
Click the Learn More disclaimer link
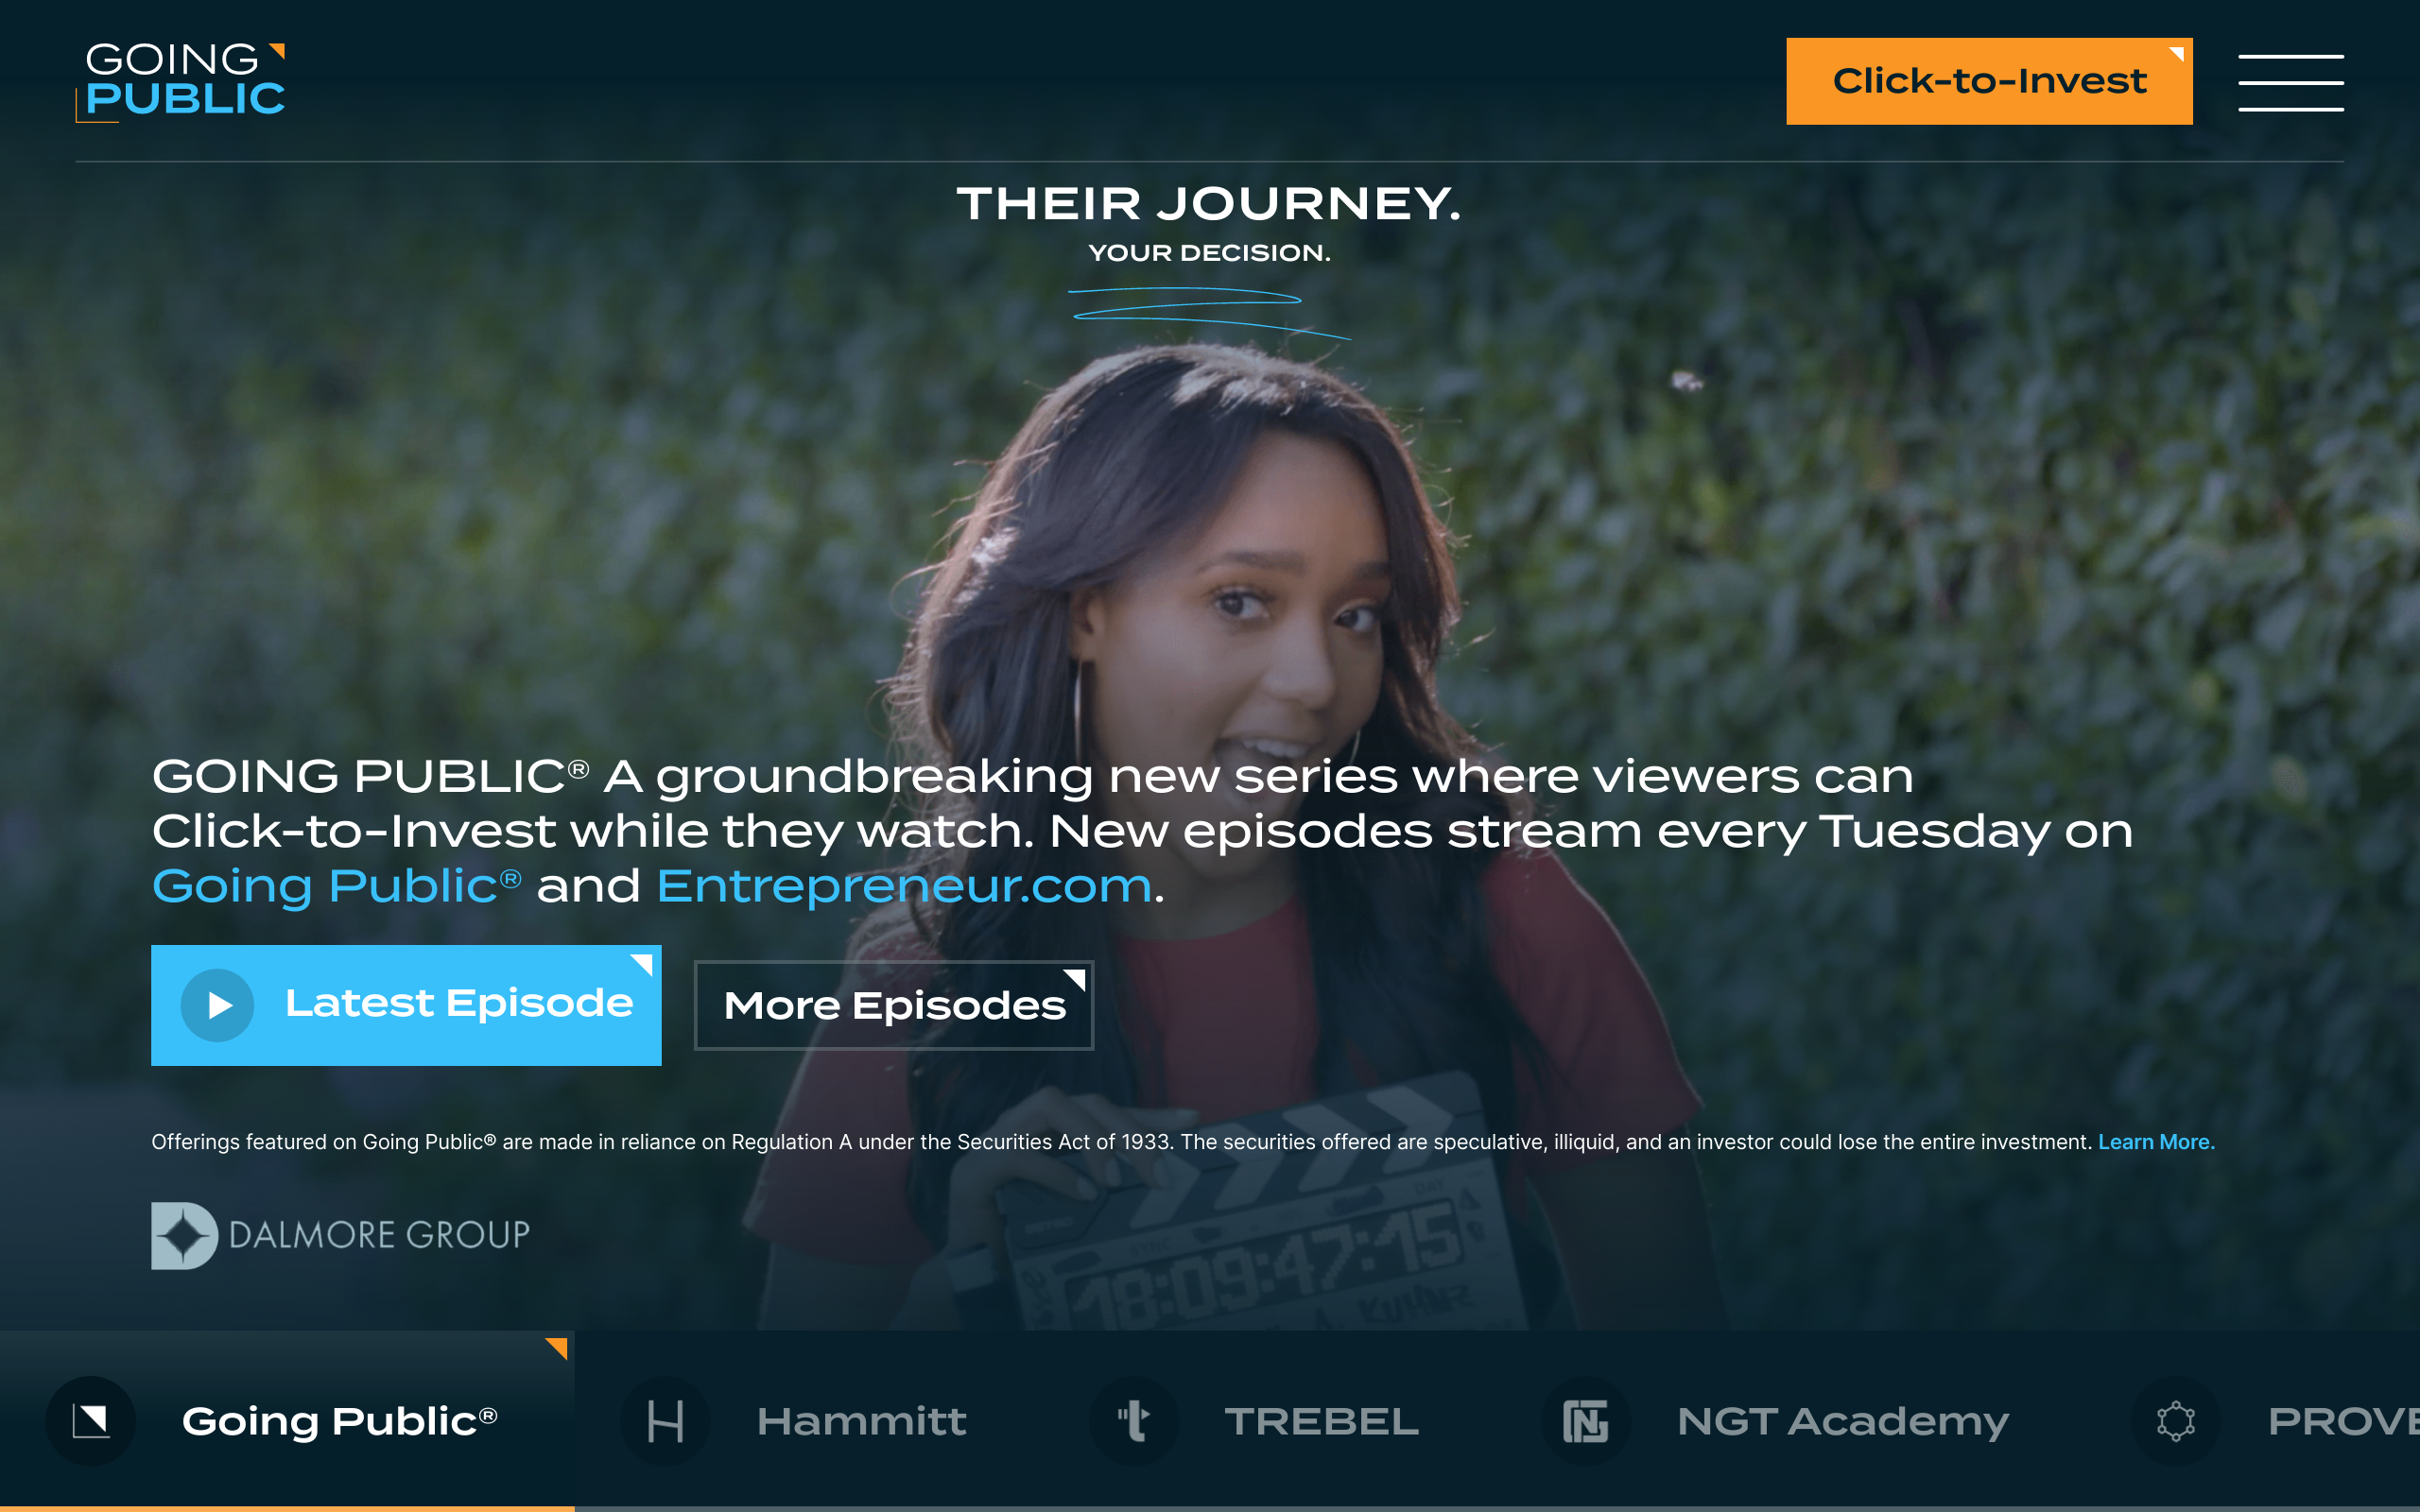pos(2156,1142)
